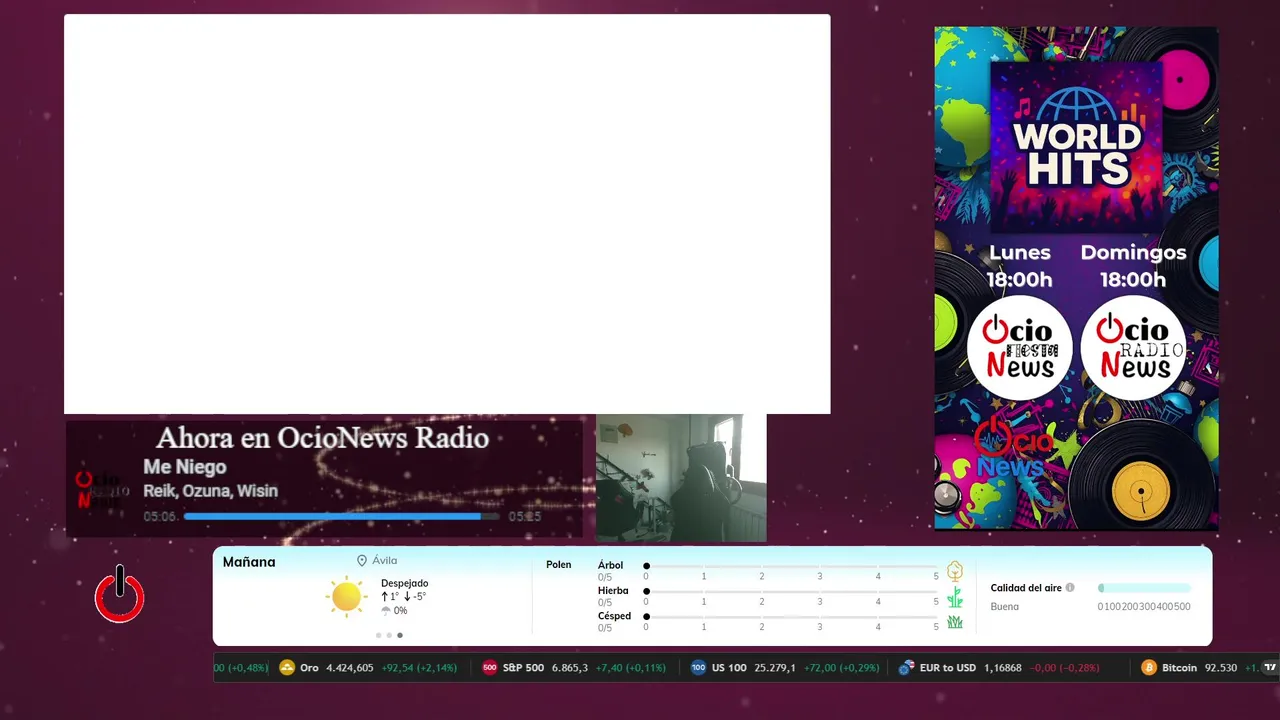Select the second weather carousel dot
This screenshot has height=720, width=1280.
click(x=389, y=635)
